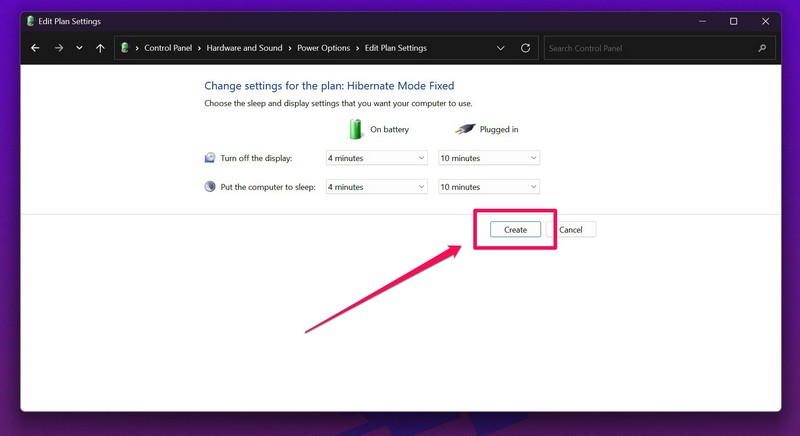Screen dimensions: 800x436
Task: Focus the Search Control Panel field
Action: (x=648, y=48)
